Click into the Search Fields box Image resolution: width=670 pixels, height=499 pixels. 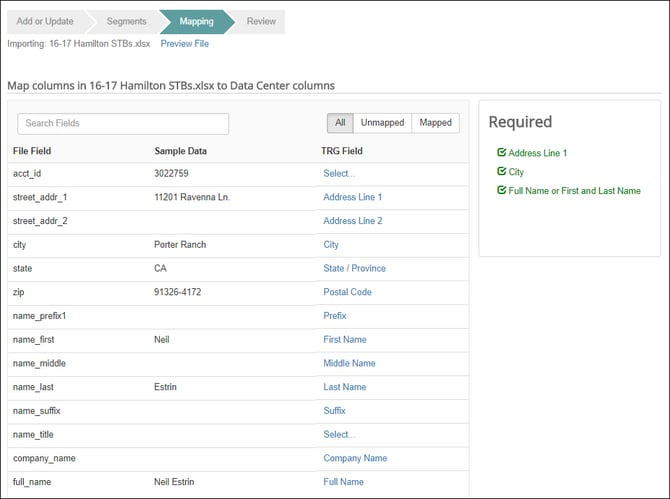123,123
